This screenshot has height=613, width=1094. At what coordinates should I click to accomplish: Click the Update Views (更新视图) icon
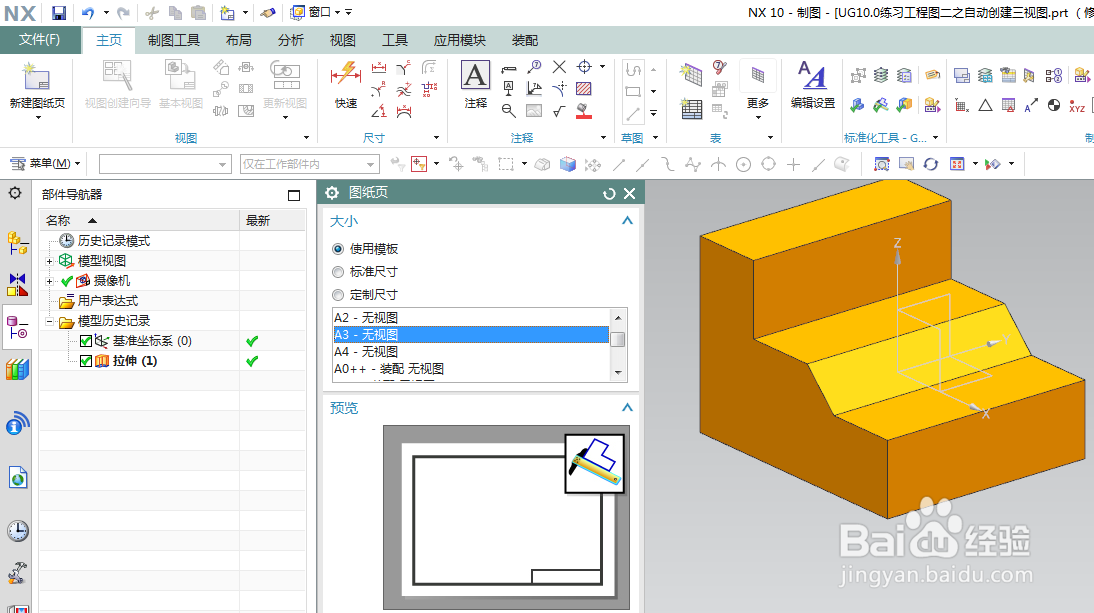pyautogui.click(x=285, y=75)
